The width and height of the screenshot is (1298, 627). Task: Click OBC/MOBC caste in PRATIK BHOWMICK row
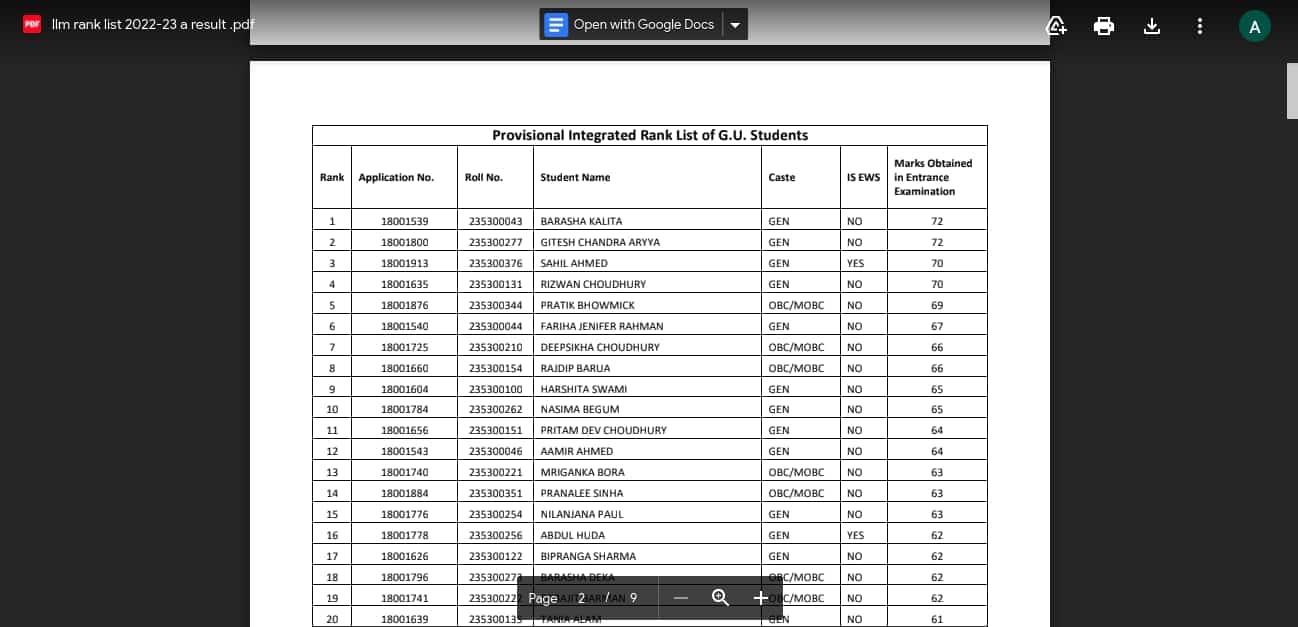pos(796,305)
